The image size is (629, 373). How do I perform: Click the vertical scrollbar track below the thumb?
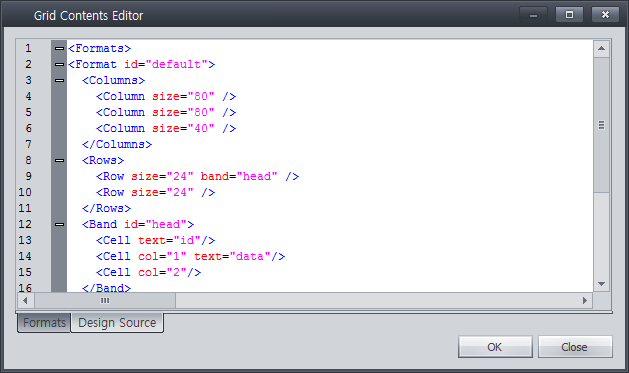coord(601,234)
